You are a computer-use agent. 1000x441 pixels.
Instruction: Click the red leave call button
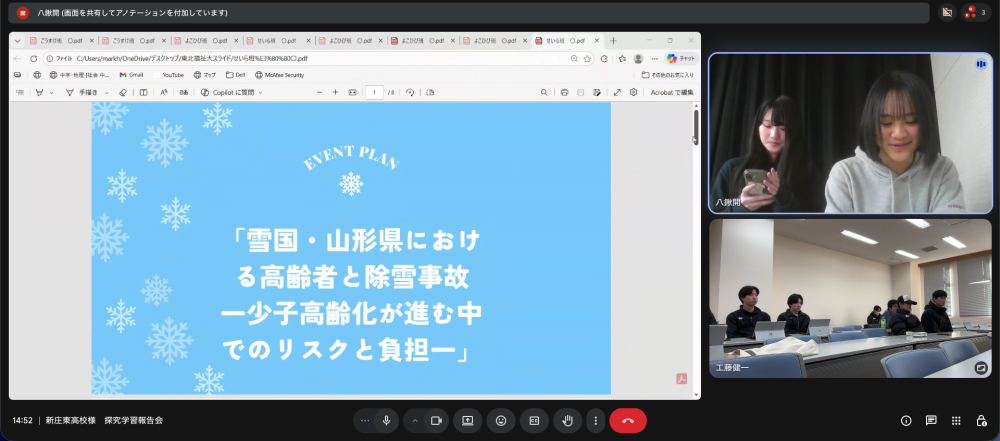click(628, 421)
